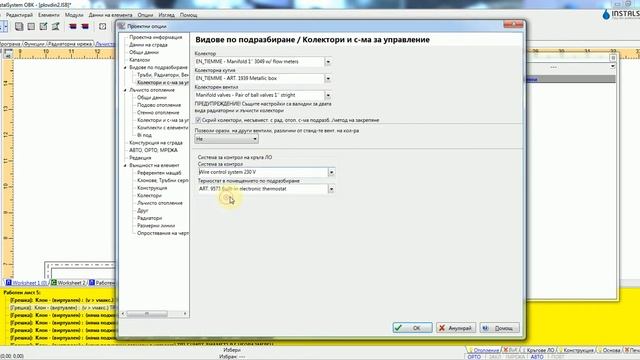Select Проектна информация in options tree
640x360 pixels.
(156, 37)
